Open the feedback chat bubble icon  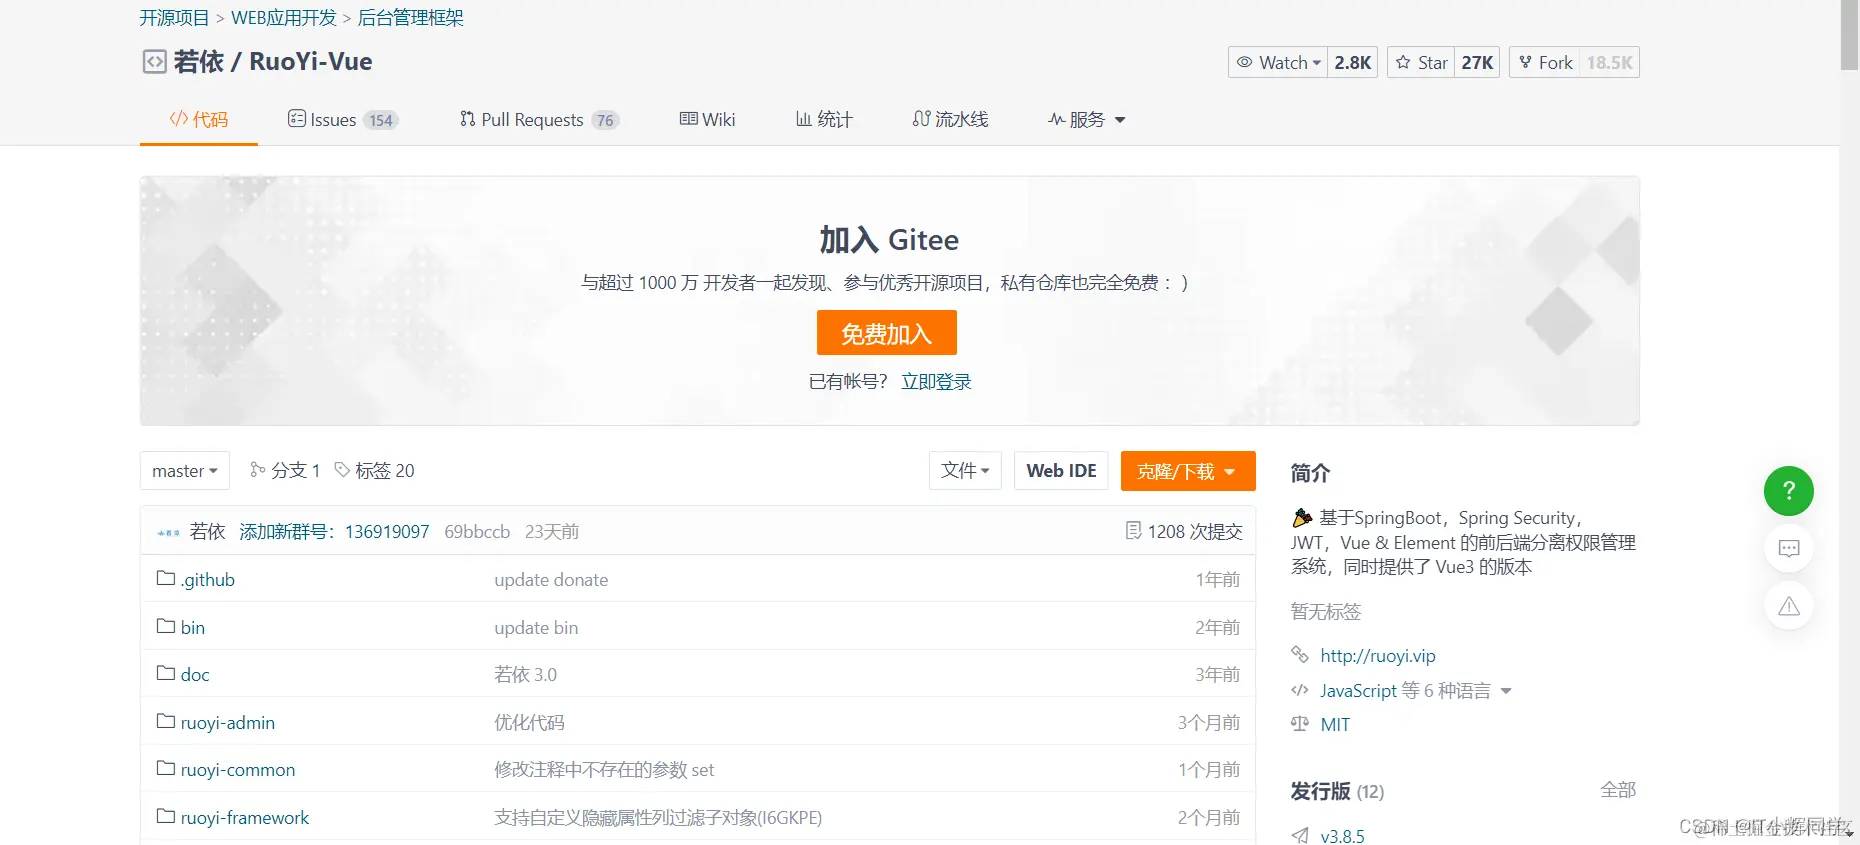point(1789,548)
